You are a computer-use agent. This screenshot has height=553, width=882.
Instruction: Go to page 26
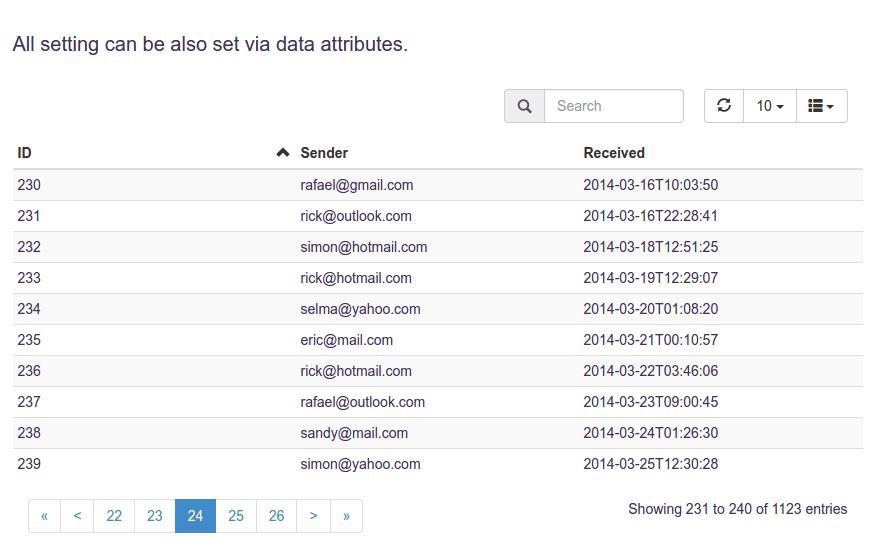(x=276, y=516)
